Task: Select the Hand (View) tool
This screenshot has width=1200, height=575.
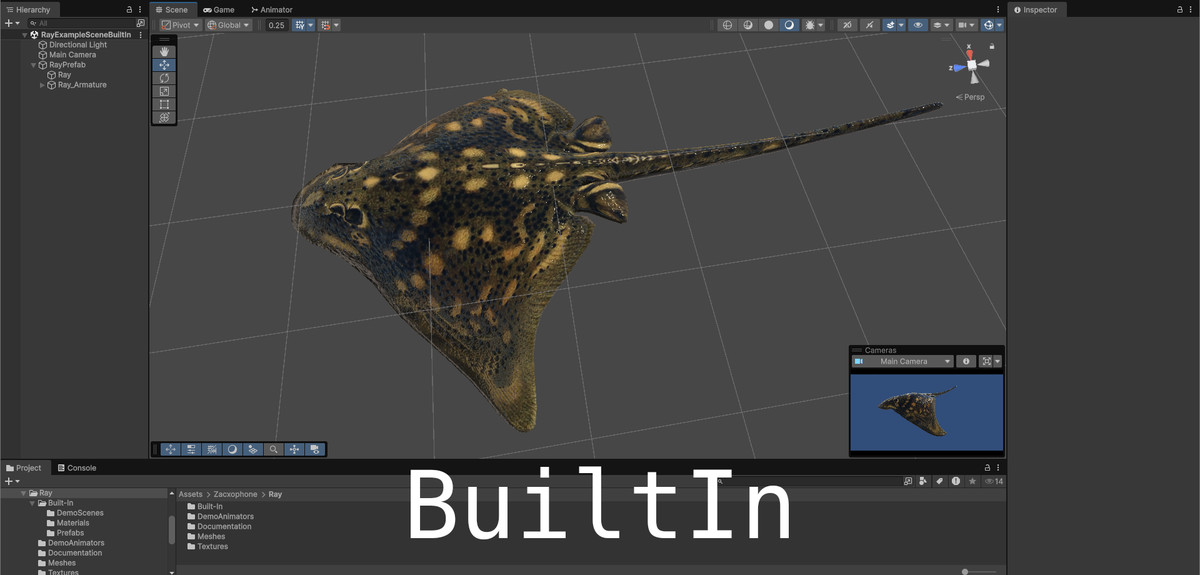Action: [x=164, y=52]
